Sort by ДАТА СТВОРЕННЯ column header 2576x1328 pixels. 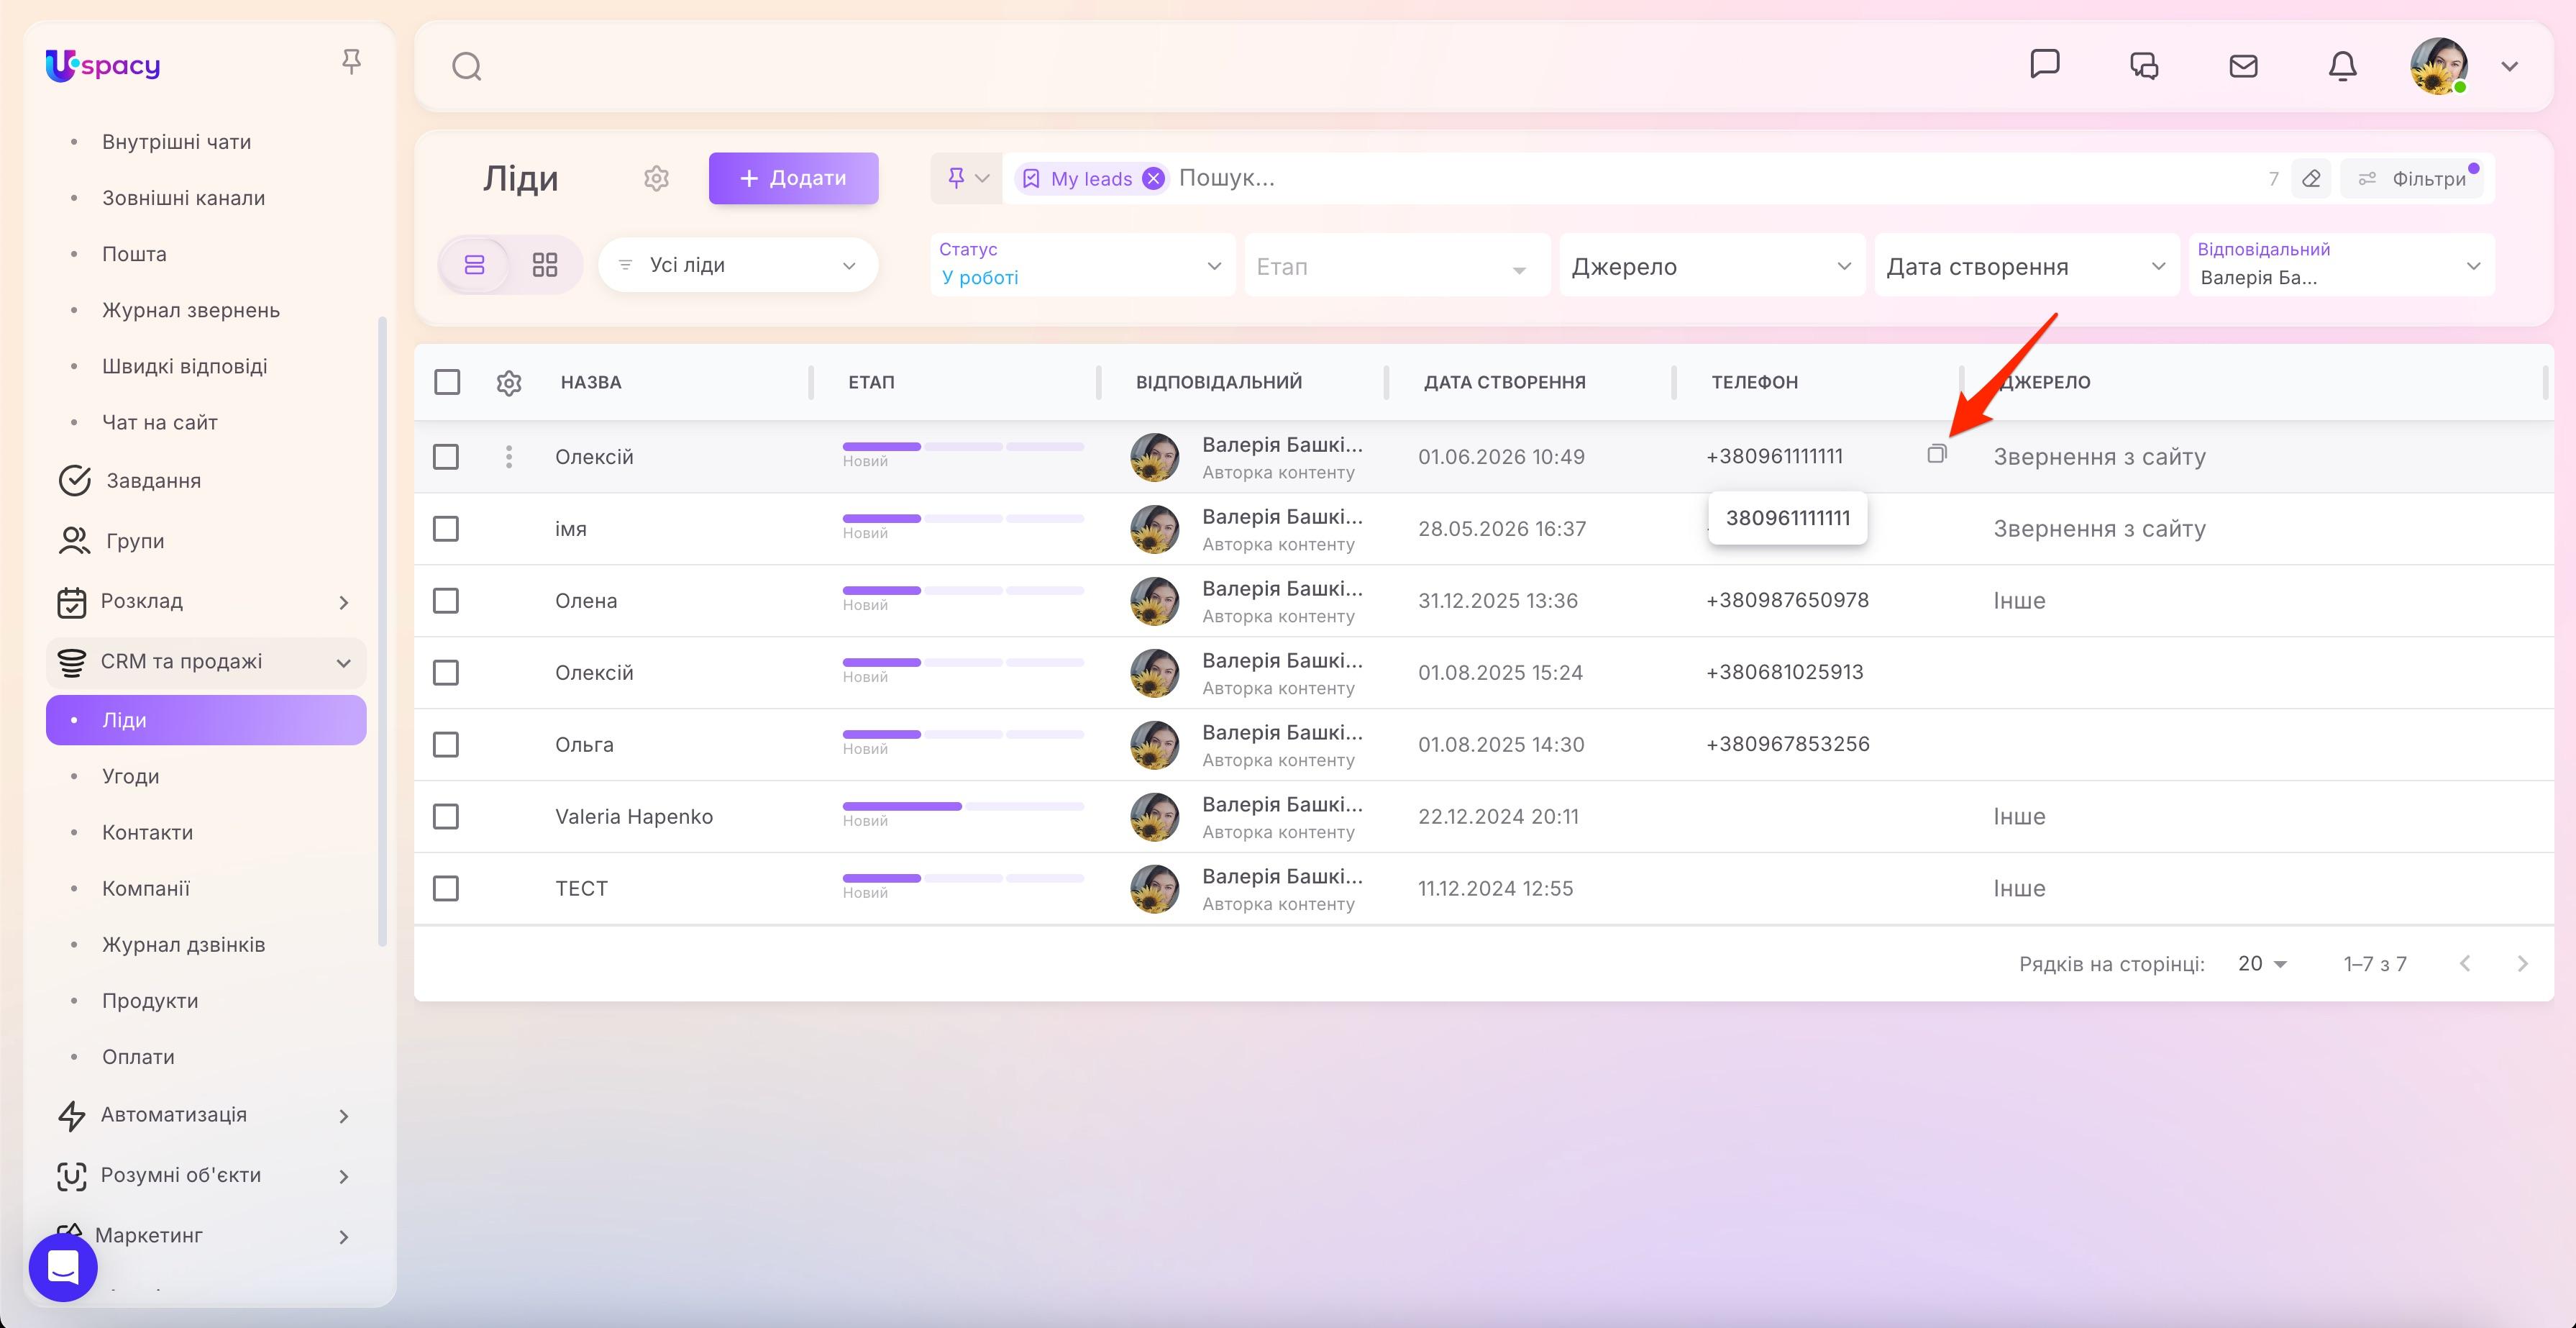[x=1505, y=382]
